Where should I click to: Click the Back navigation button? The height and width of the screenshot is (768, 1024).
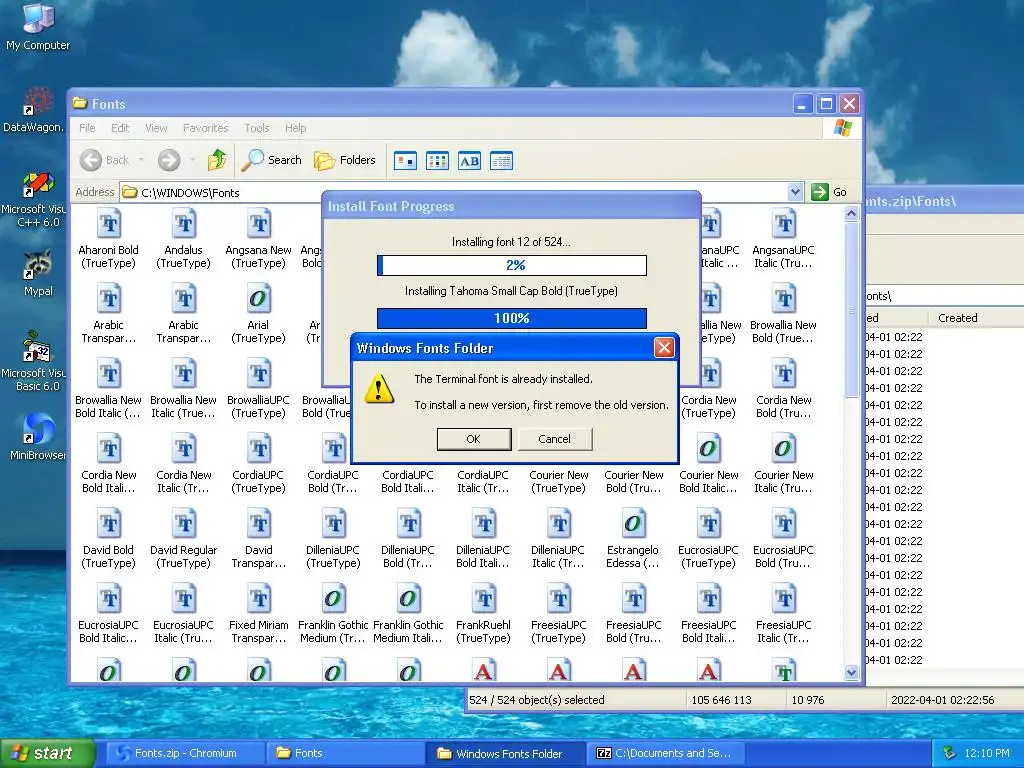(x=104, y=160)
